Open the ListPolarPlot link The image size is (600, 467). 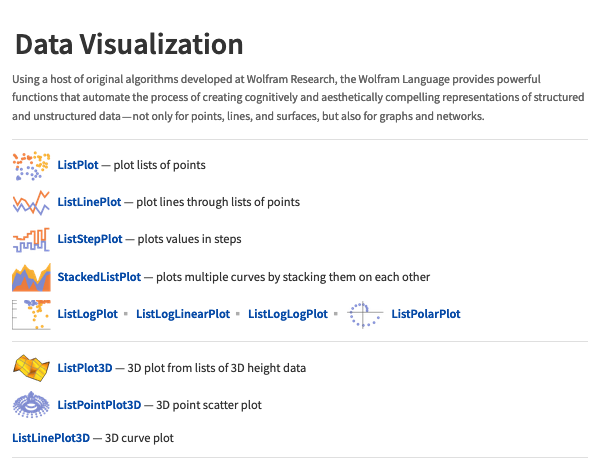click(426, 314)
